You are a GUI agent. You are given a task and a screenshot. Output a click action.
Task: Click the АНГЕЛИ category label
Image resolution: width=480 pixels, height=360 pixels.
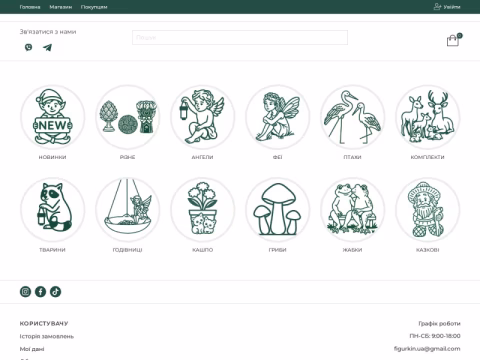pyautogui.click(x=202, y=157)
